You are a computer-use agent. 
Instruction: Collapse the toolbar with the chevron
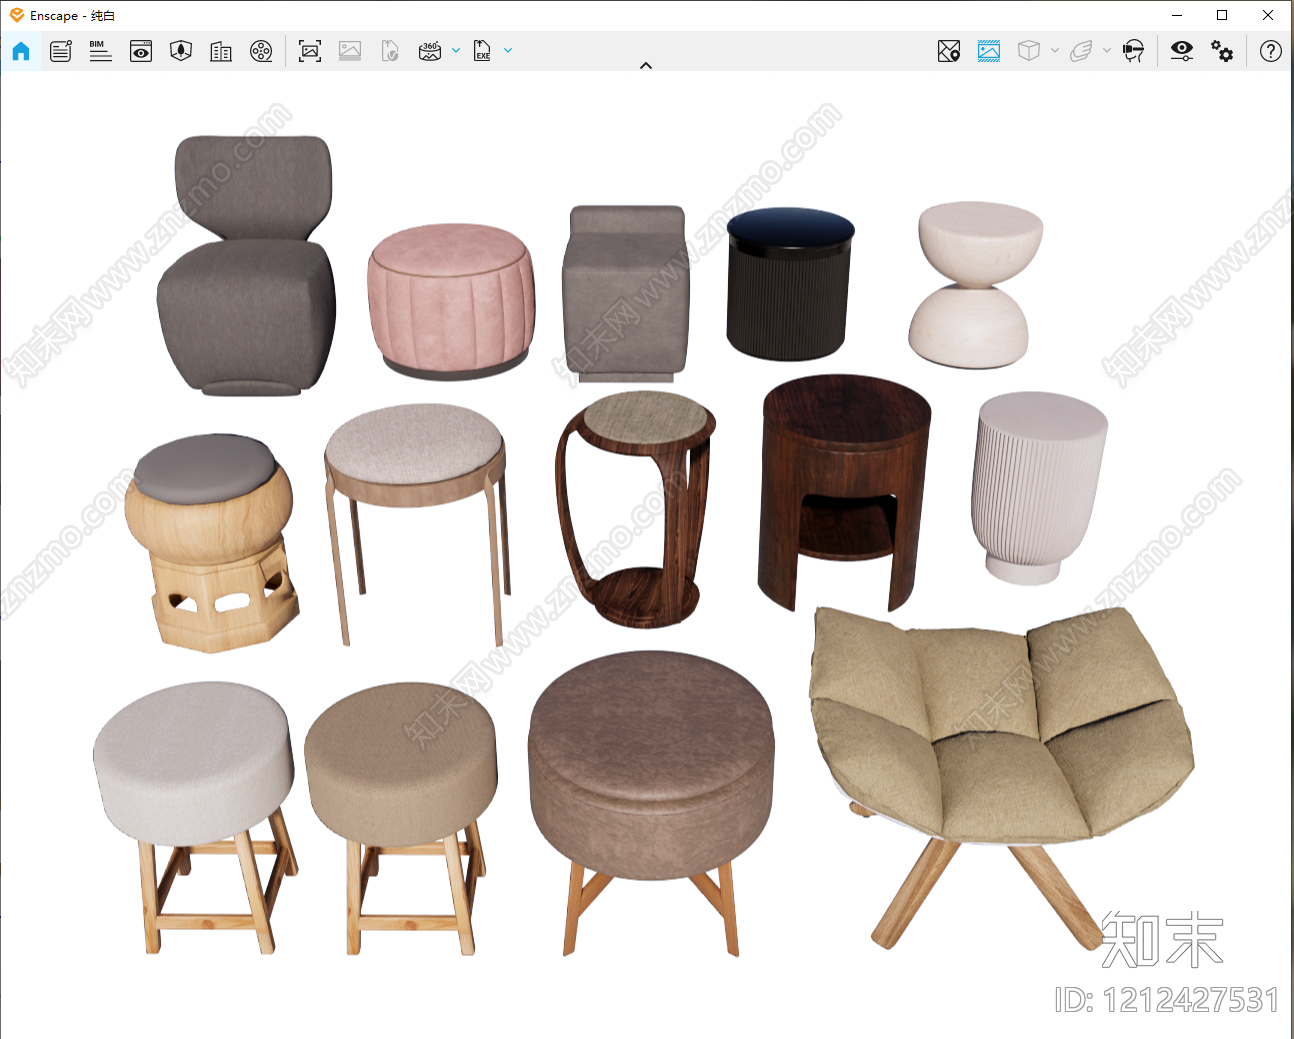646,66
